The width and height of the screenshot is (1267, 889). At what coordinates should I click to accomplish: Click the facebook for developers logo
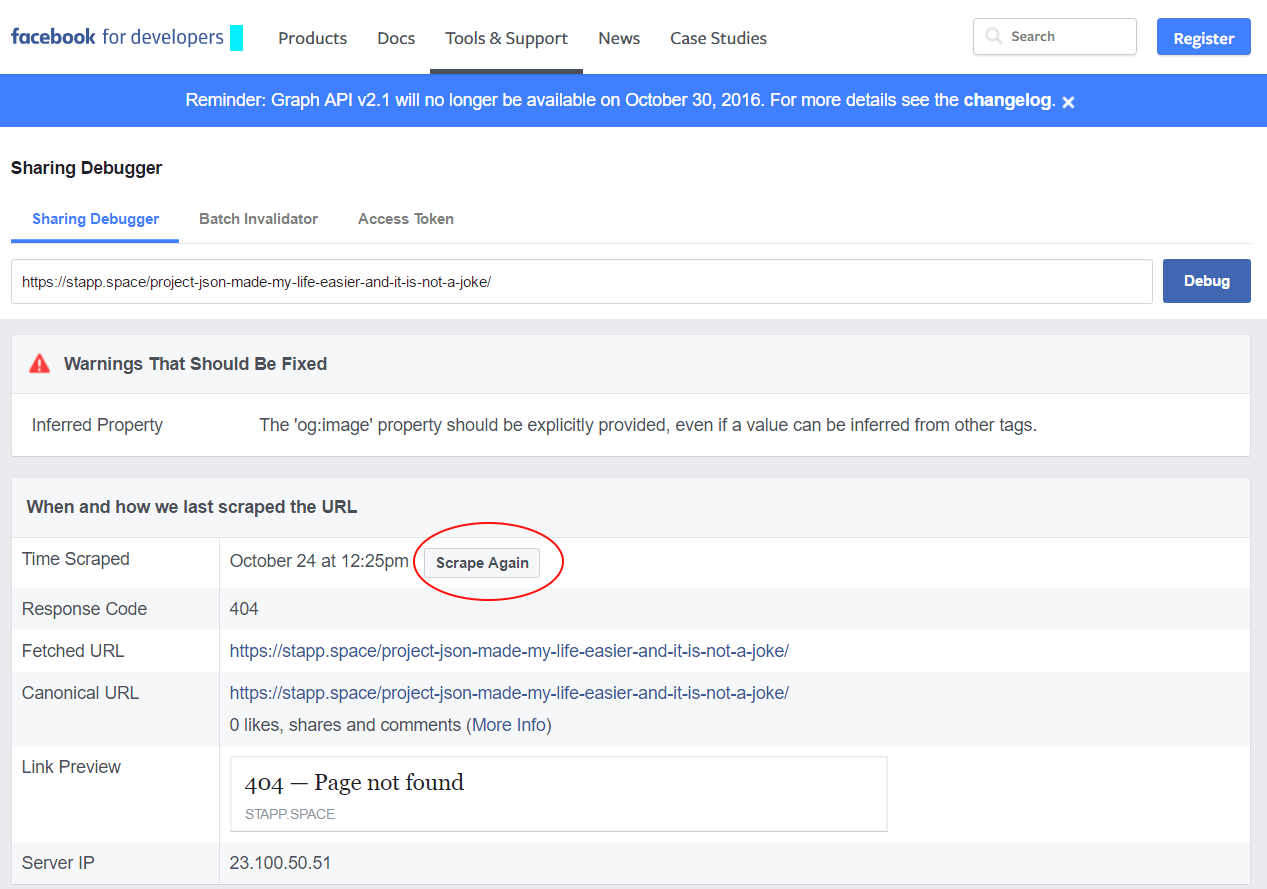pyautogui.click(x=117, y=37)
